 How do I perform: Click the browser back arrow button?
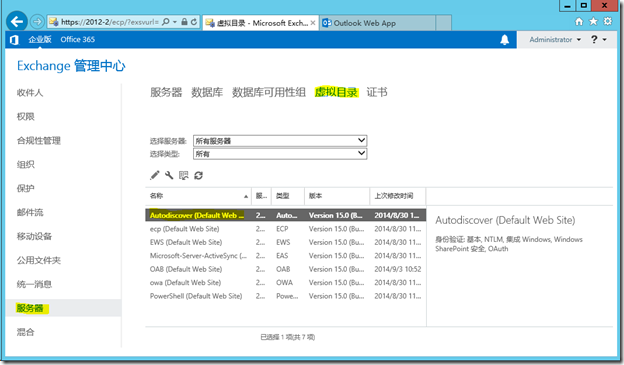pyautogui.click(x=17, y=21)
